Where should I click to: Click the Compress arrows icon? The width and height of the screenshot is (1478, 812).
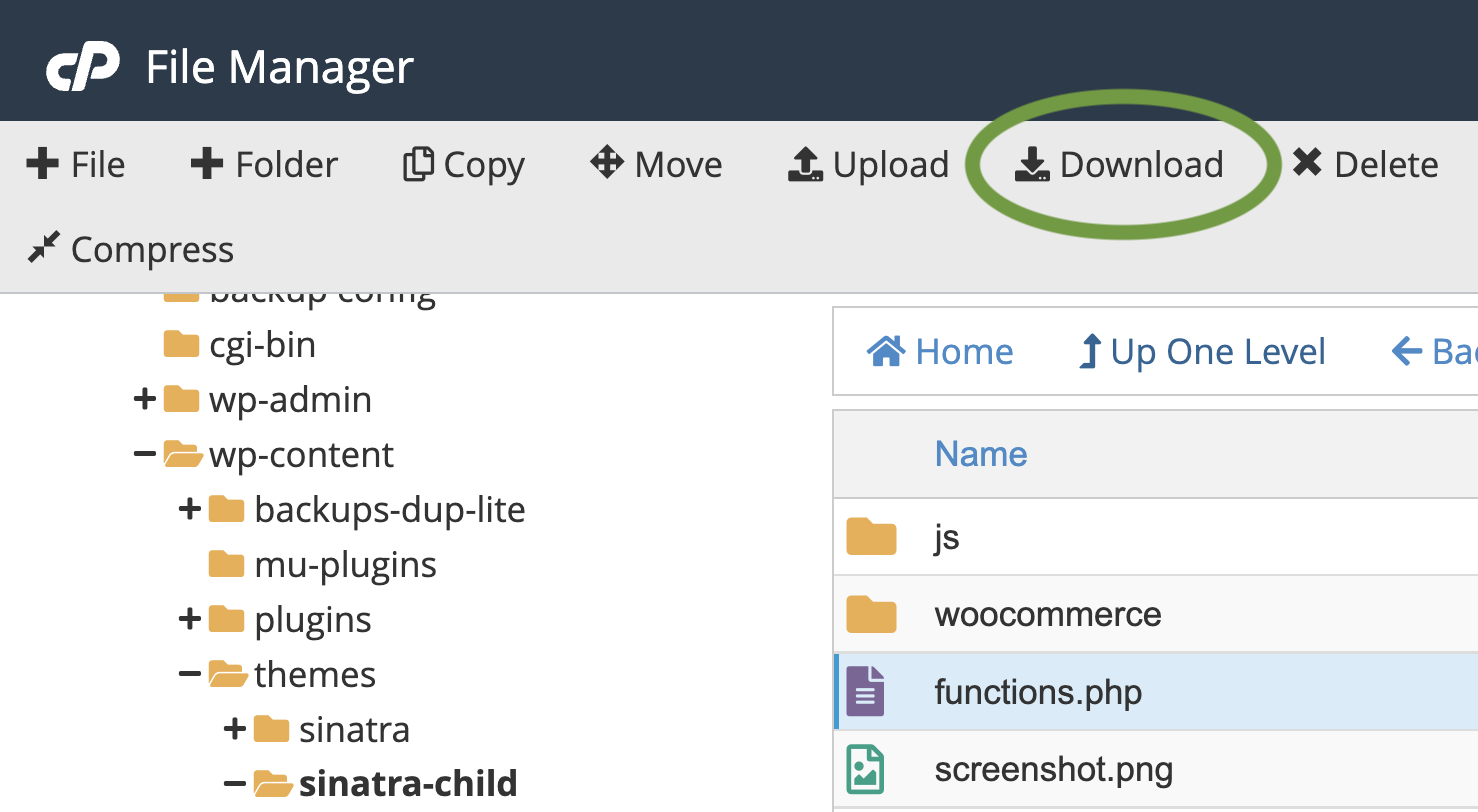(44, 247)
